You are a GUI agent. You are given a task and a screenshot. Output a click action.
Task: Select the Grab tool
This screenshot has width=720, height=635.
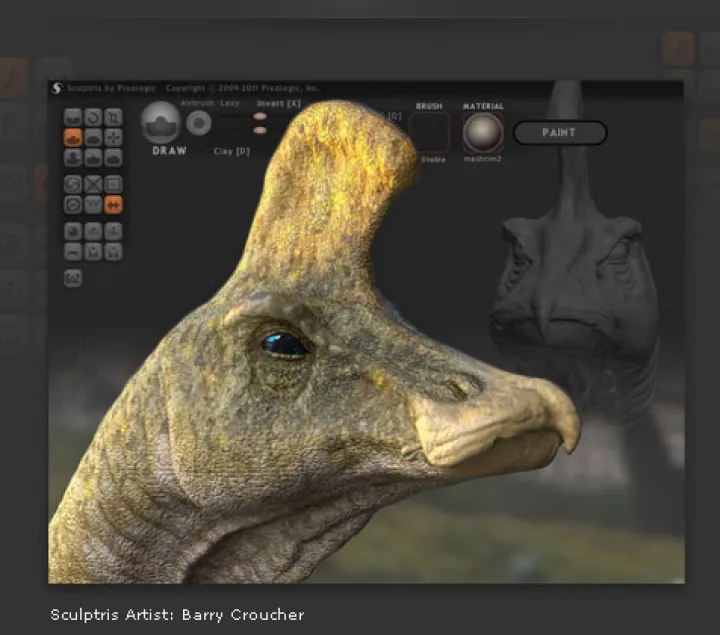tap(113, 137)
